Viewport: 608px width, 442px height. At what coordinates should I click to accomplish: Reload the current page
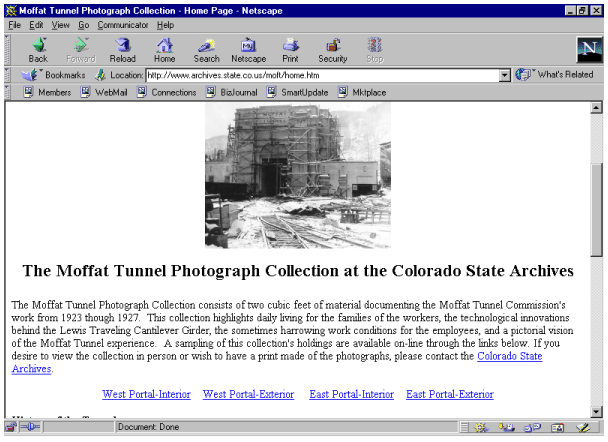tap(123, 50)
